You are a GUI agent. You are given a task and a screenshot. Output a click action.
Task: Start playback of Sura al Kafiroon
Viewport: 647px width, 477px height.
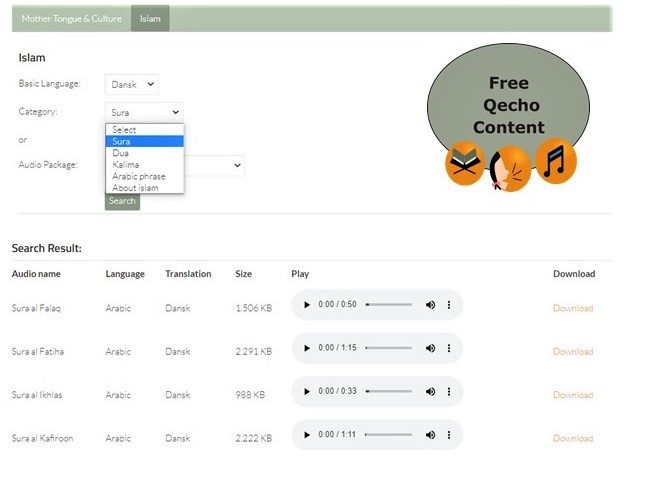coord(306,434)
